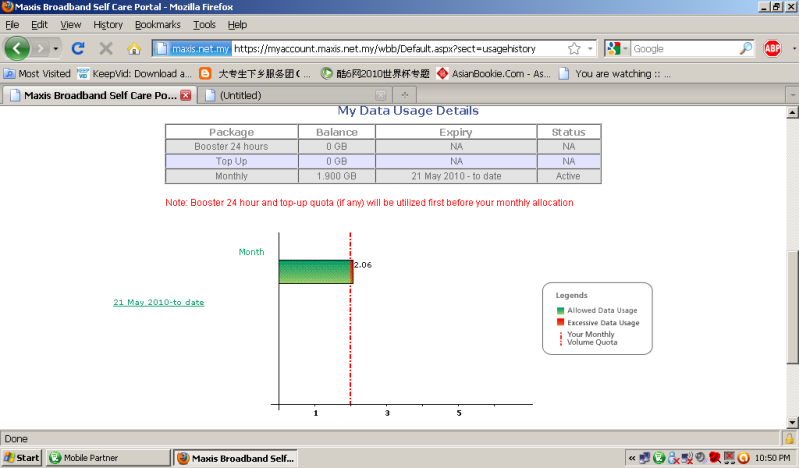Screen dimensions: 799x468
Task: Click the Top Up package cell
Action: pyautogui.click(x=231, y=161)
